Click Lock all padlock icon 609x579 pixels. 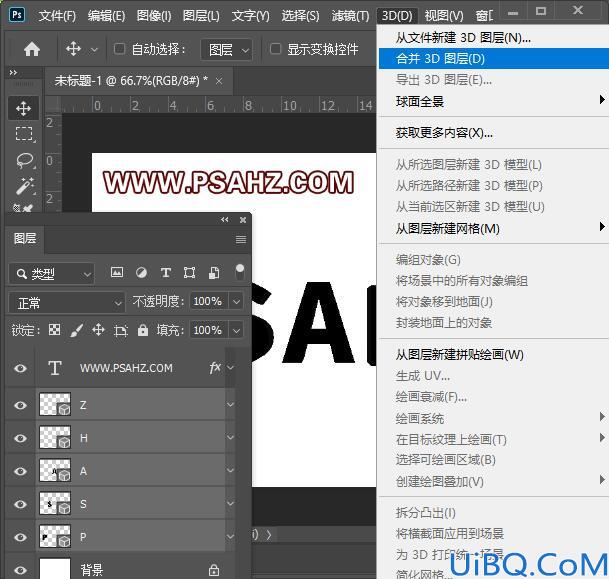[x=143, y=330]
